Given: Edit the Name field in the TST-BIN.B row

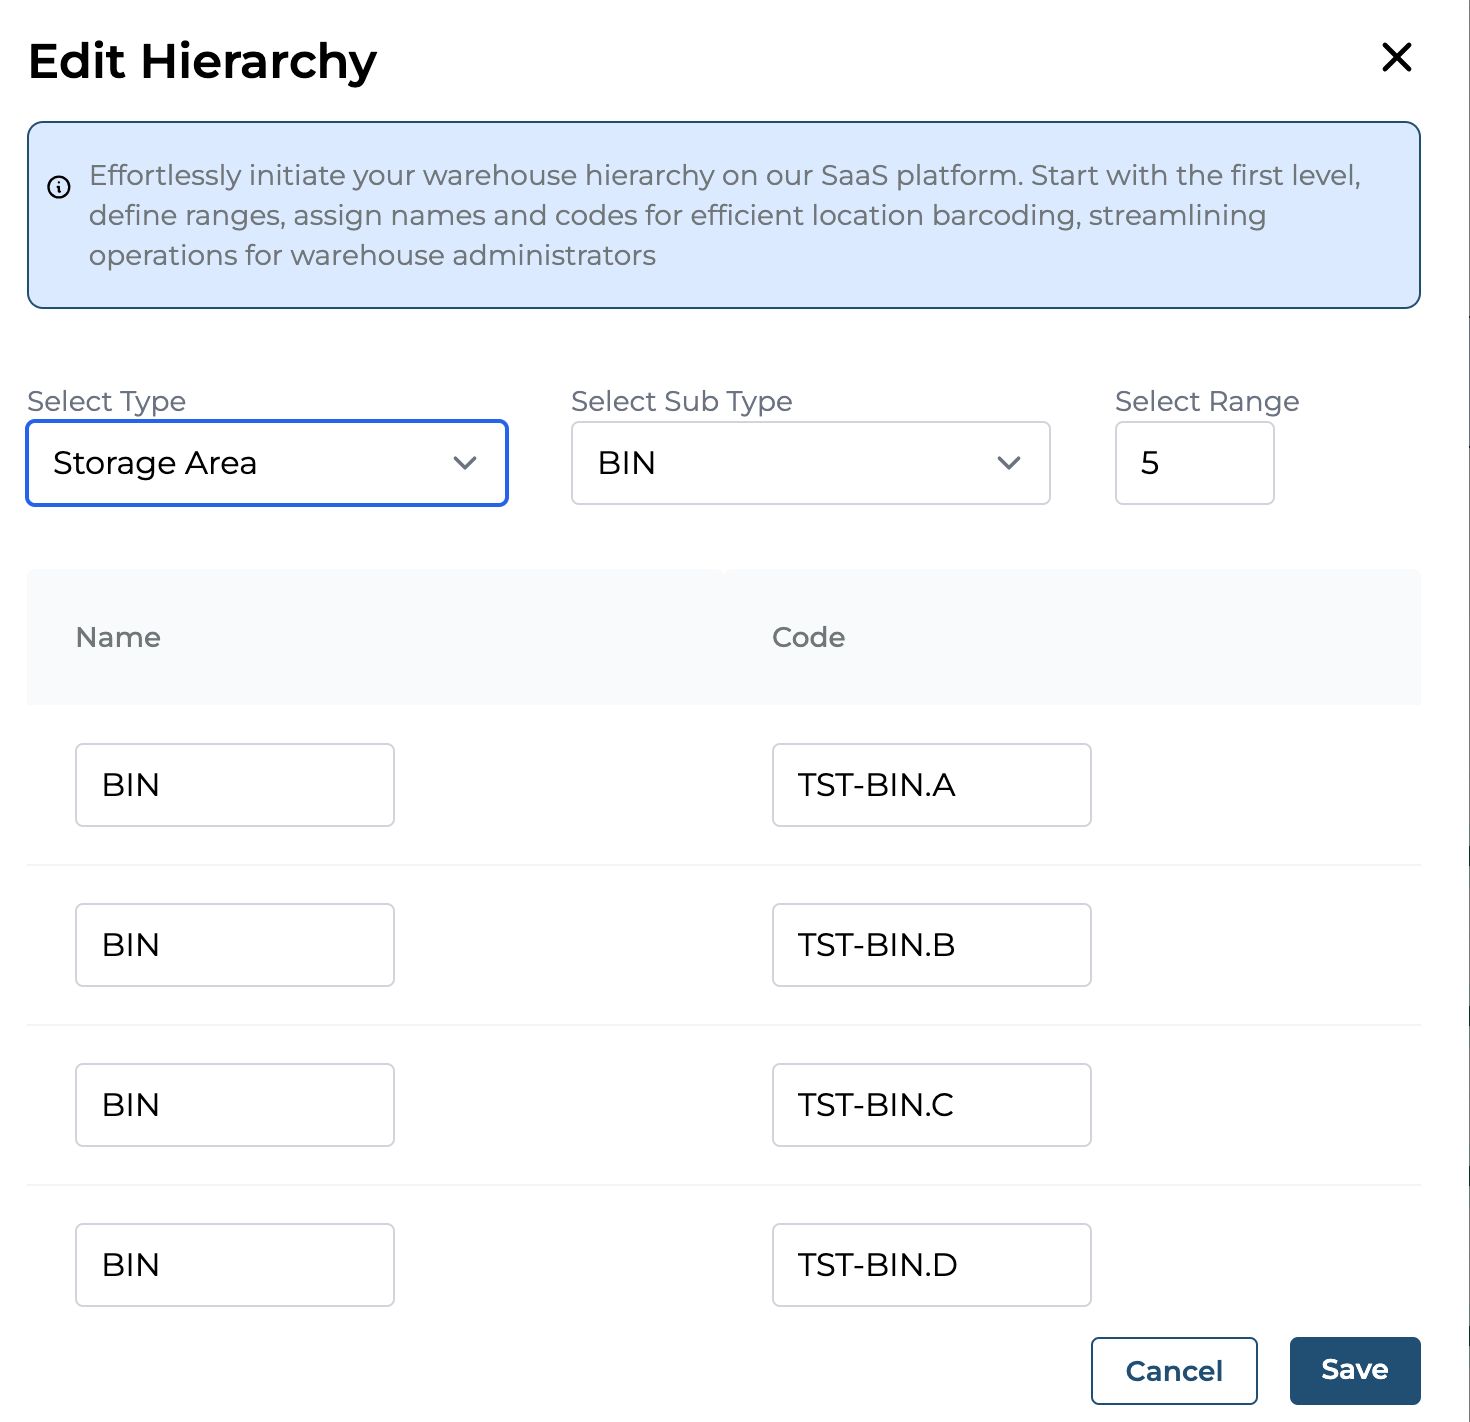Looking at the screenshot, I should pos(235,945).
